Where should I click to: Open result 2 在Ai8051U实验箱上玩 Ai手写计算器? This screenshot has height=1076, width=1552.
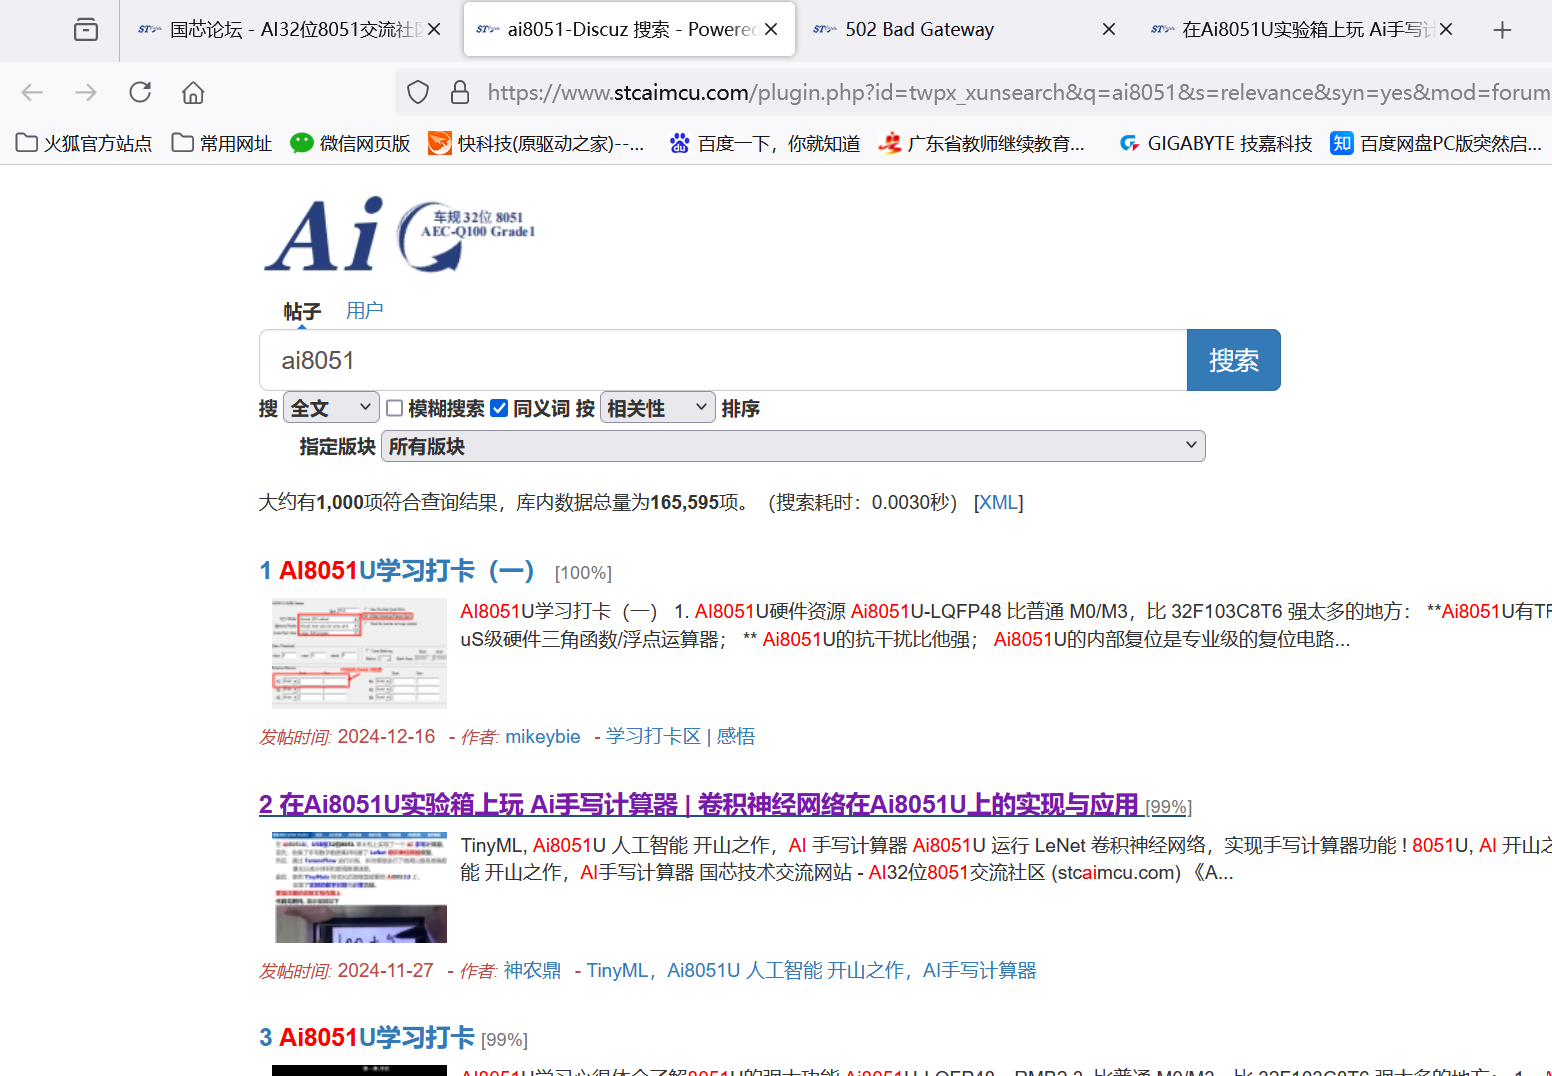[x=699, y=805]
